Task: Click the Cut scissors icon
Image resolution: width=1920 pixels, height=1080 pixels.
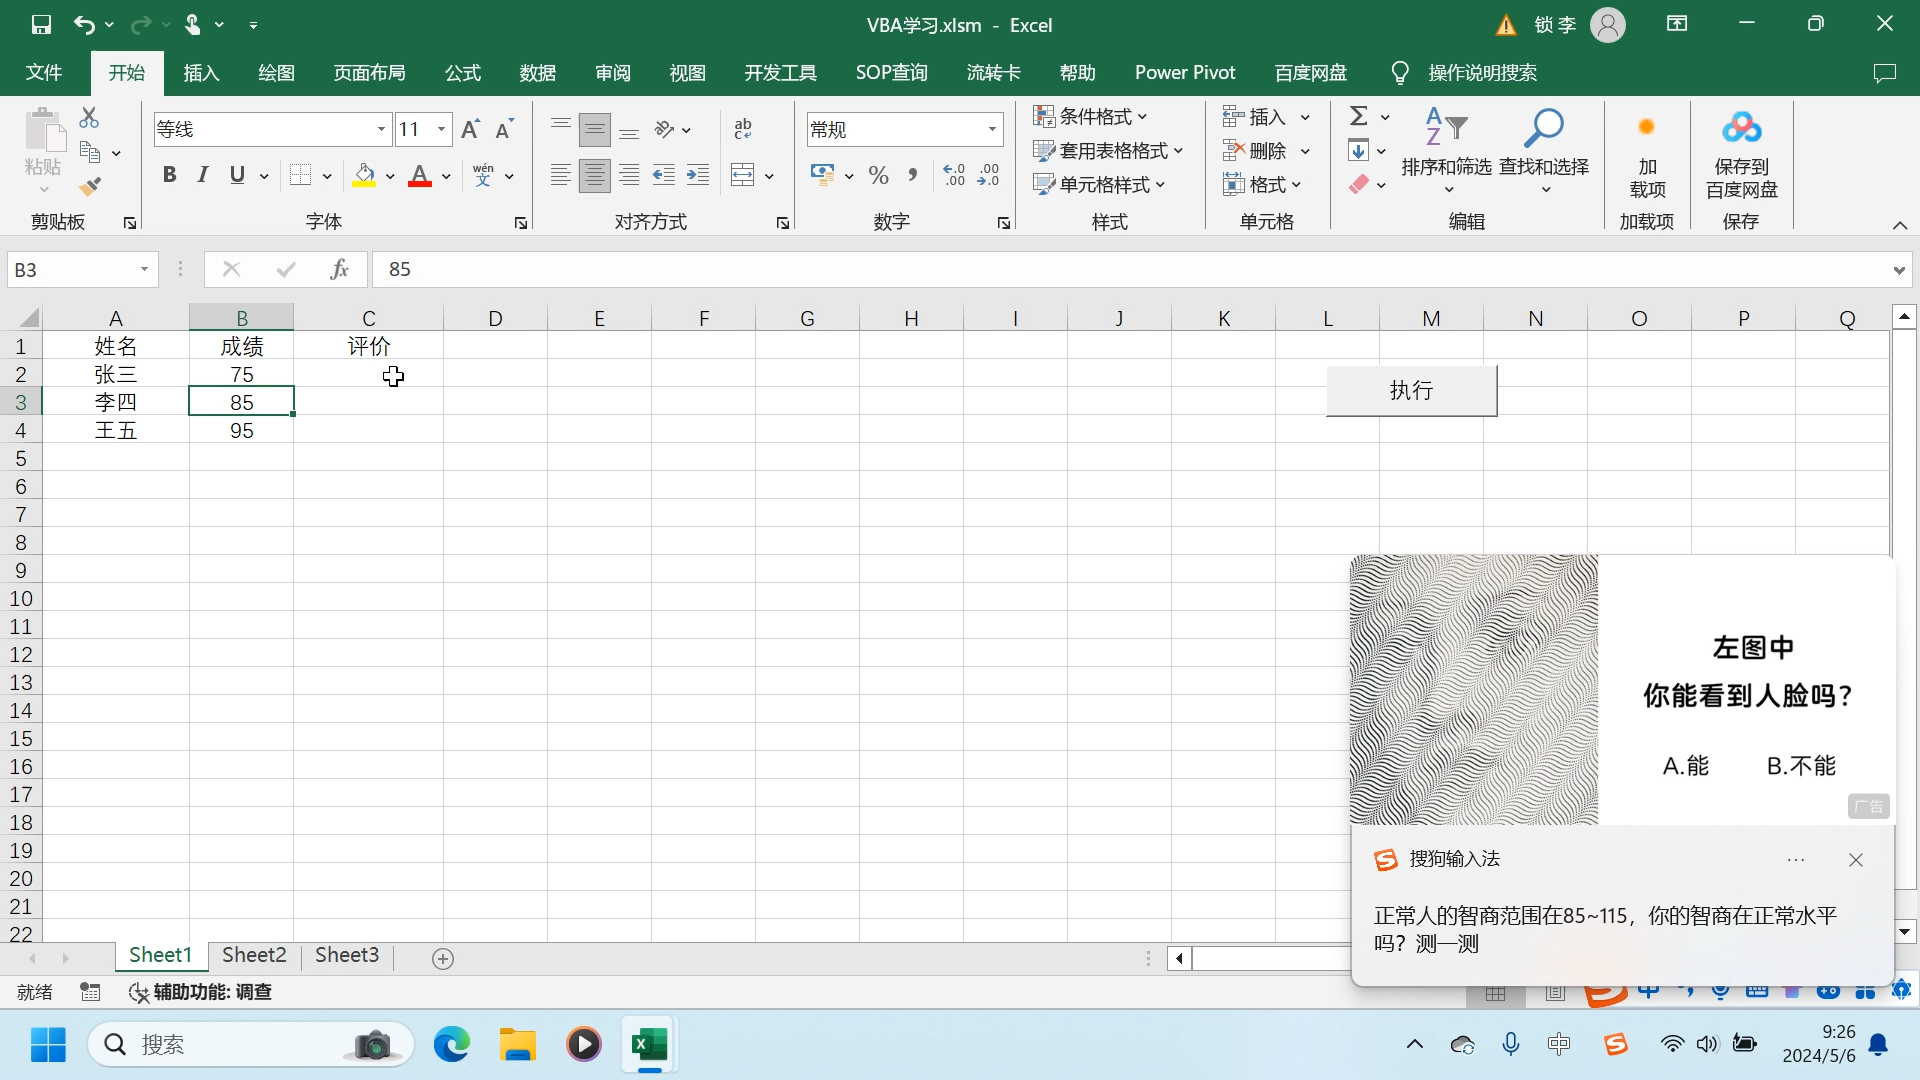Action: pos(89,117)
